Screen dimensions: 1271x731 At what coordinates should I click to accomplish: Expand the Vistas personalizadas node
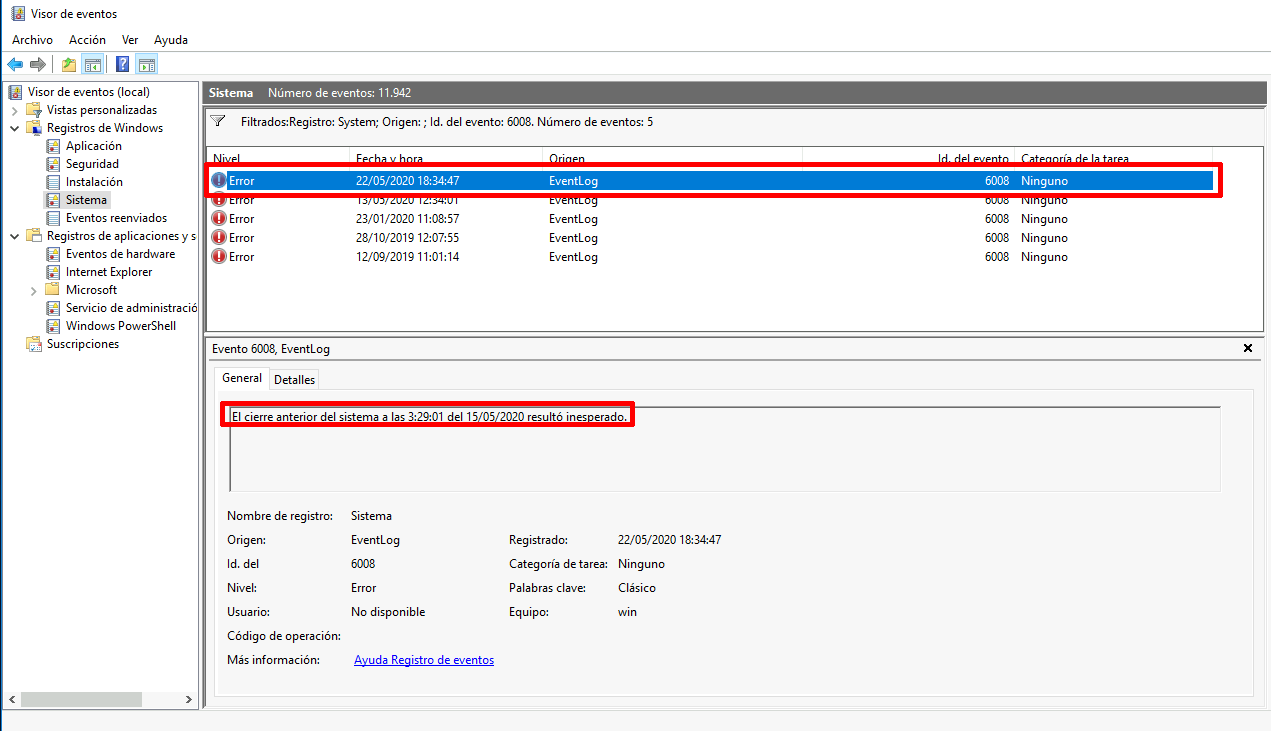coord(15,110)
